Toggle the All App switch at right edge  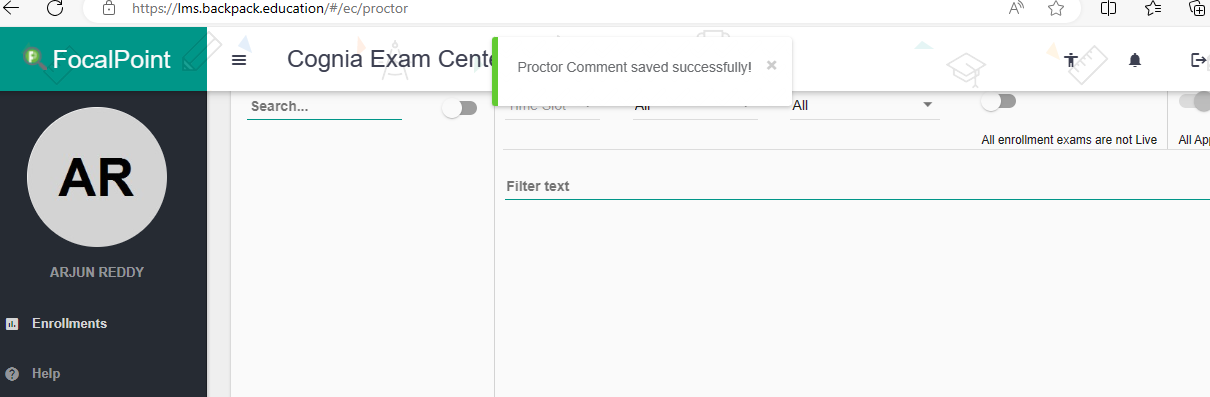pyautogui.click(x=1195, y=101)
